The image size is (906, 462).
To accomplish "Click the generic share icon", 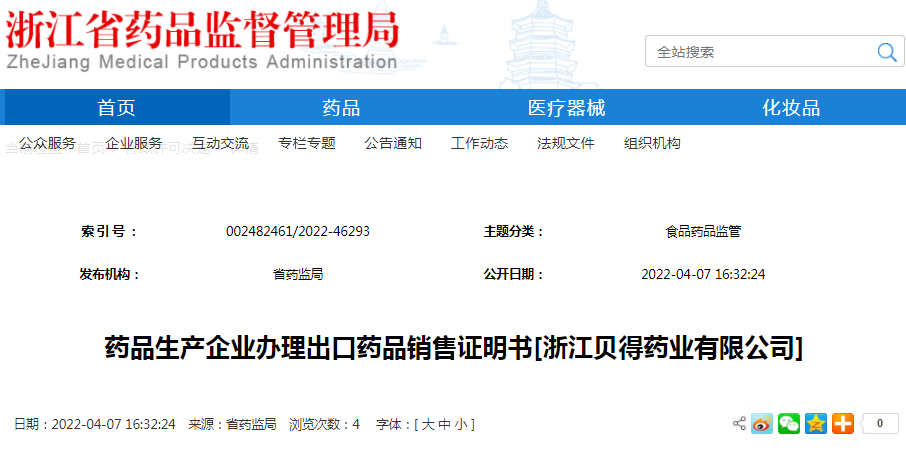I will (739, 423).
